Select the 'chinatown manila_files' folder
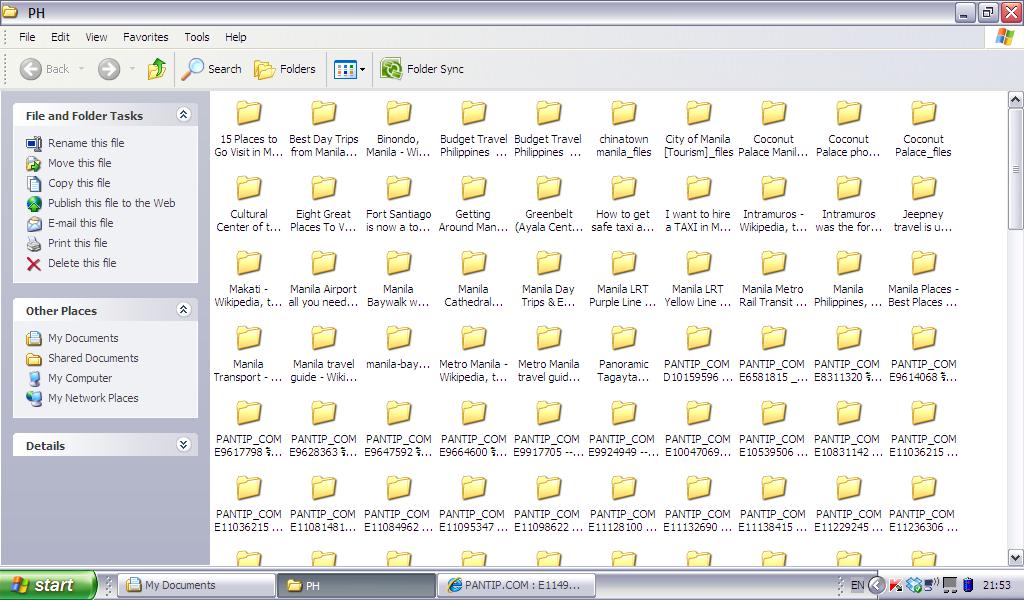Viewport: 1024px width, 600px height. (624, 129)
